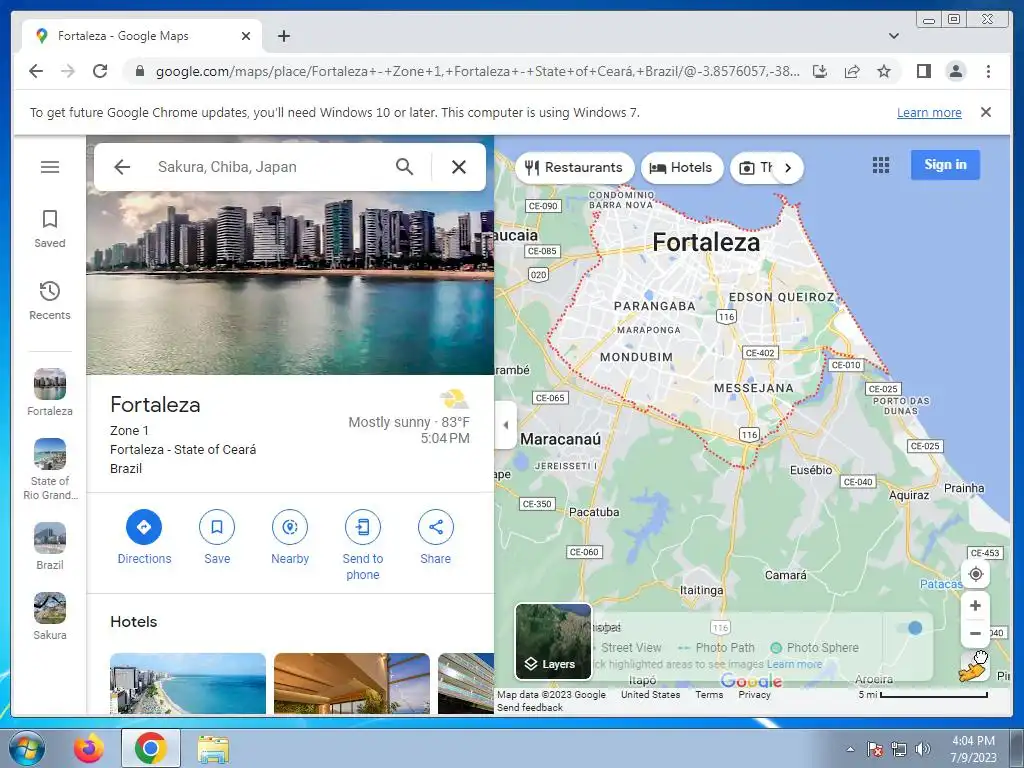The image size is (1024, 768).
Task: Click the United States region link
Action: click(x=650, y=695)
